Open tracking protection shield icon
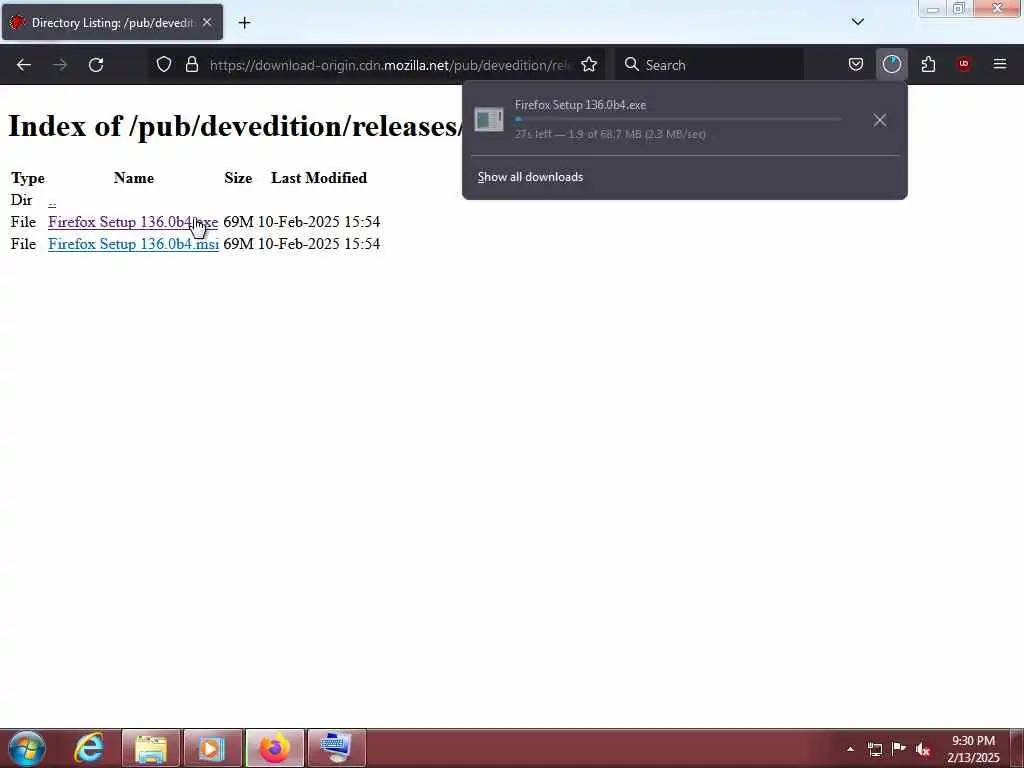The height and width of the screenshot is (768, 1024). (x=164, y=65)
